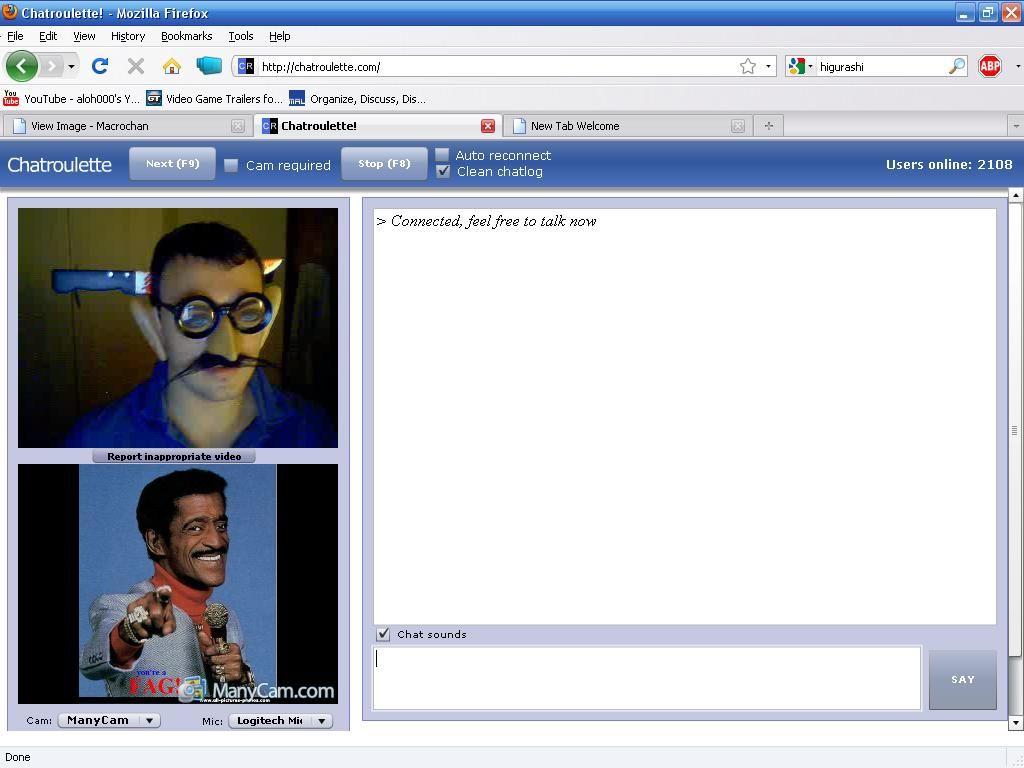Enable the Cam required checkbox
This screenshot has height=768, width=1024.
(x=230, y=165)
